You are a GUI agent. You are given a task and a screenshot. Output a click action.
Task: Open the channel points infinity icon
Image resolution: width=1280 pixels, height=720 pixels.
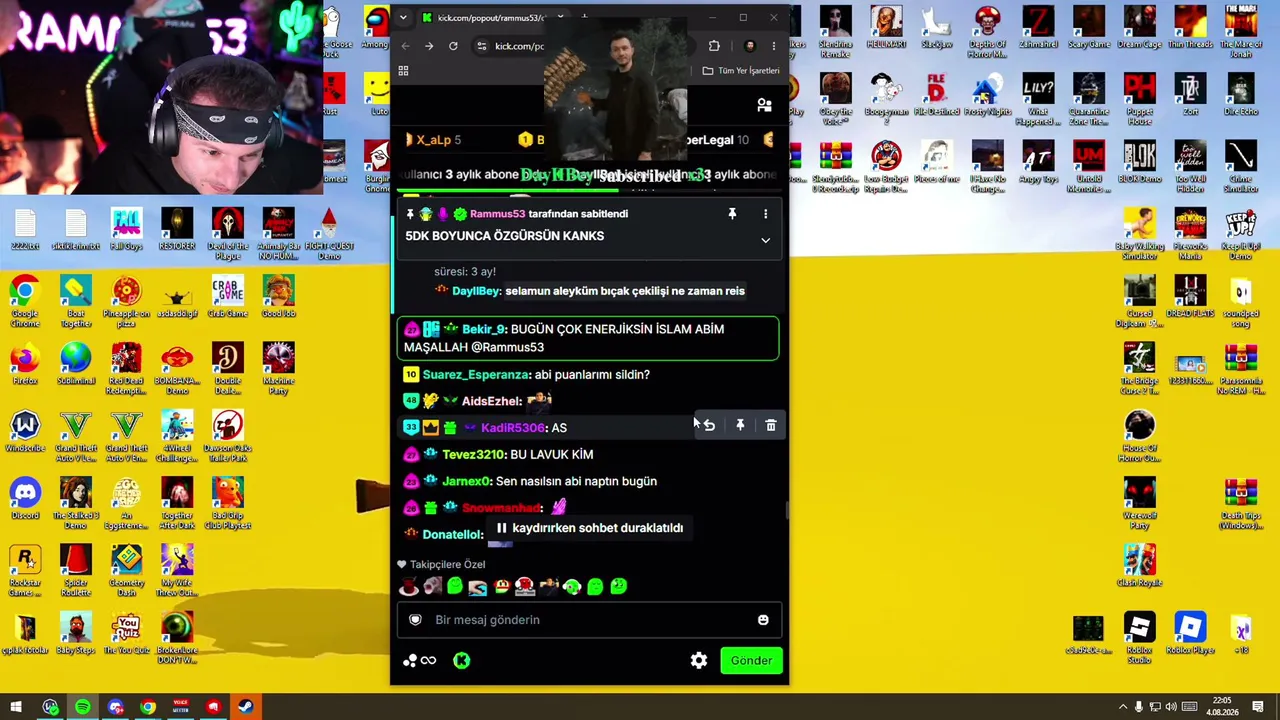pos(428,660)
